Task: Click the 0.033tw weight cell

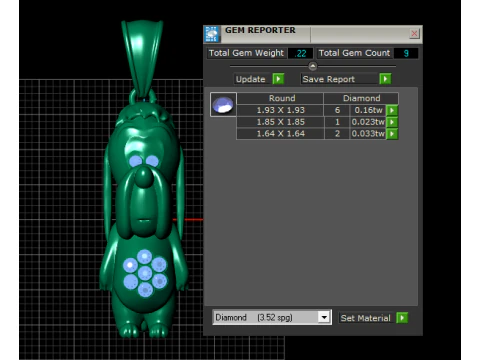Action: (368, 134)
